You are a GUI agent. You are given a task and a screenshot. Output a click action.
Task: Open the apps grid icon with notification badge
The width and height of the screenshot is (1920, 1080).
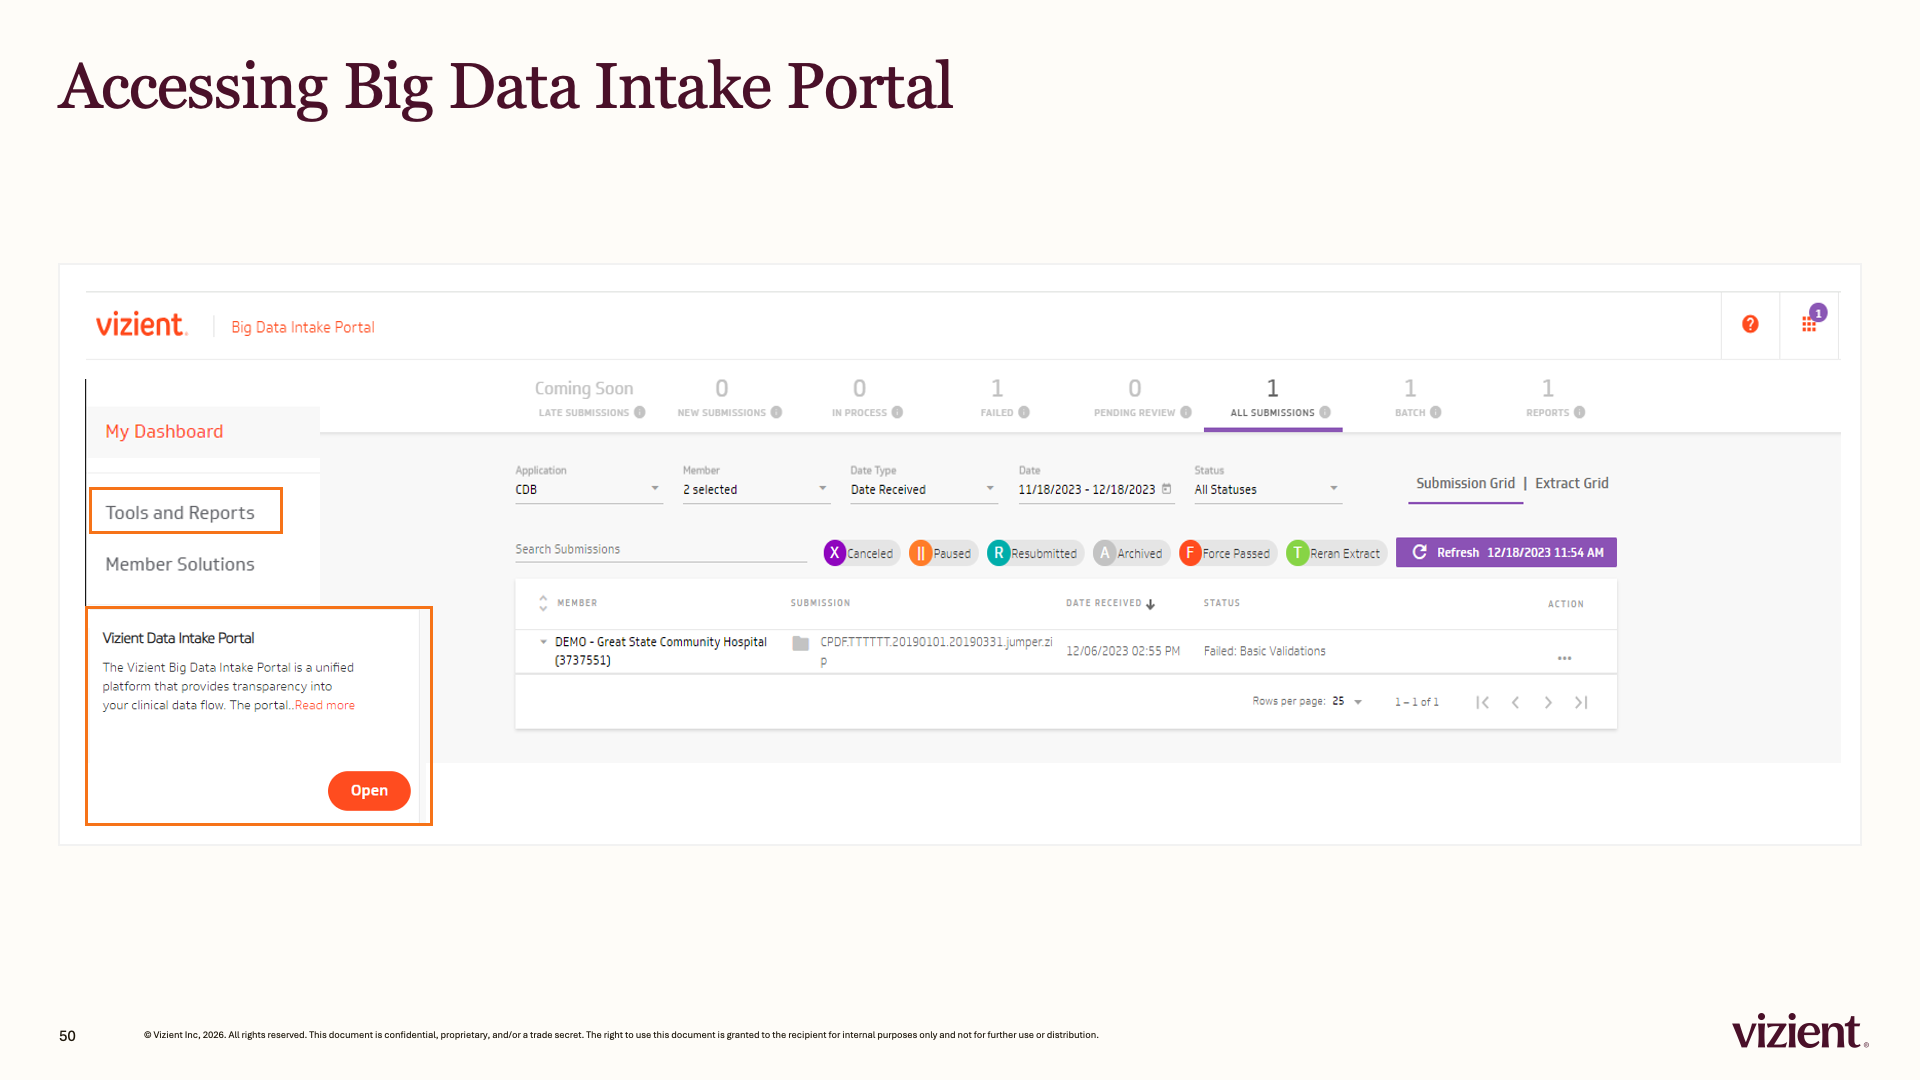tap(1812, 320)
